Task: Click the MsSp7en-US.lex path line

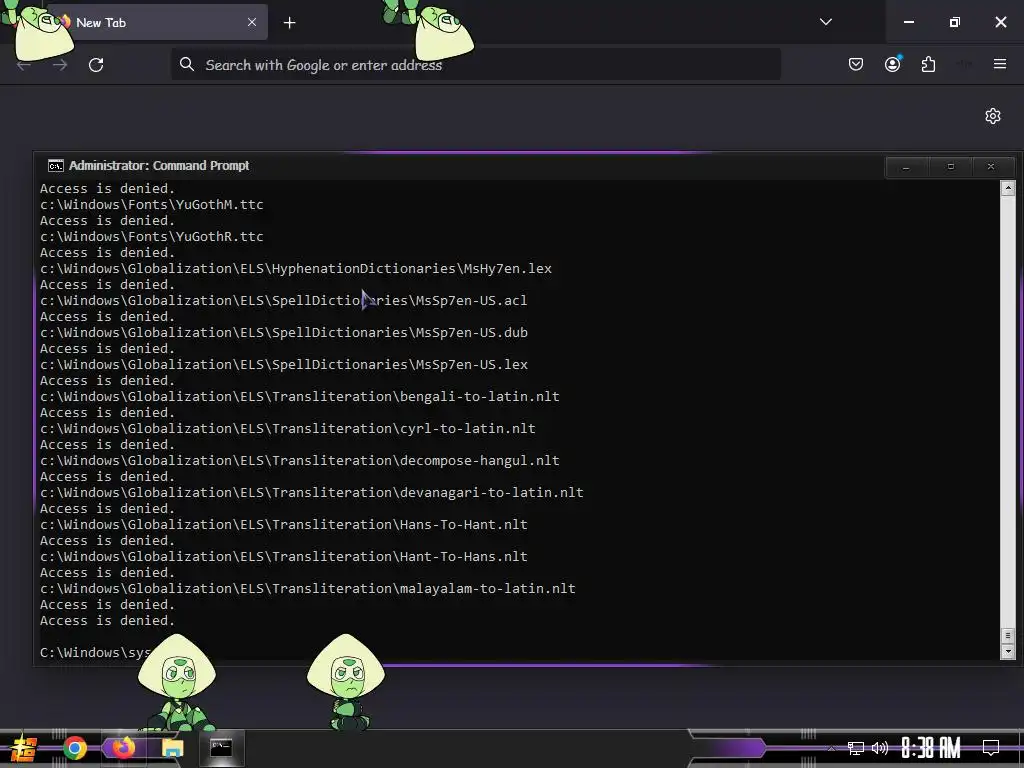Action: 283,364
